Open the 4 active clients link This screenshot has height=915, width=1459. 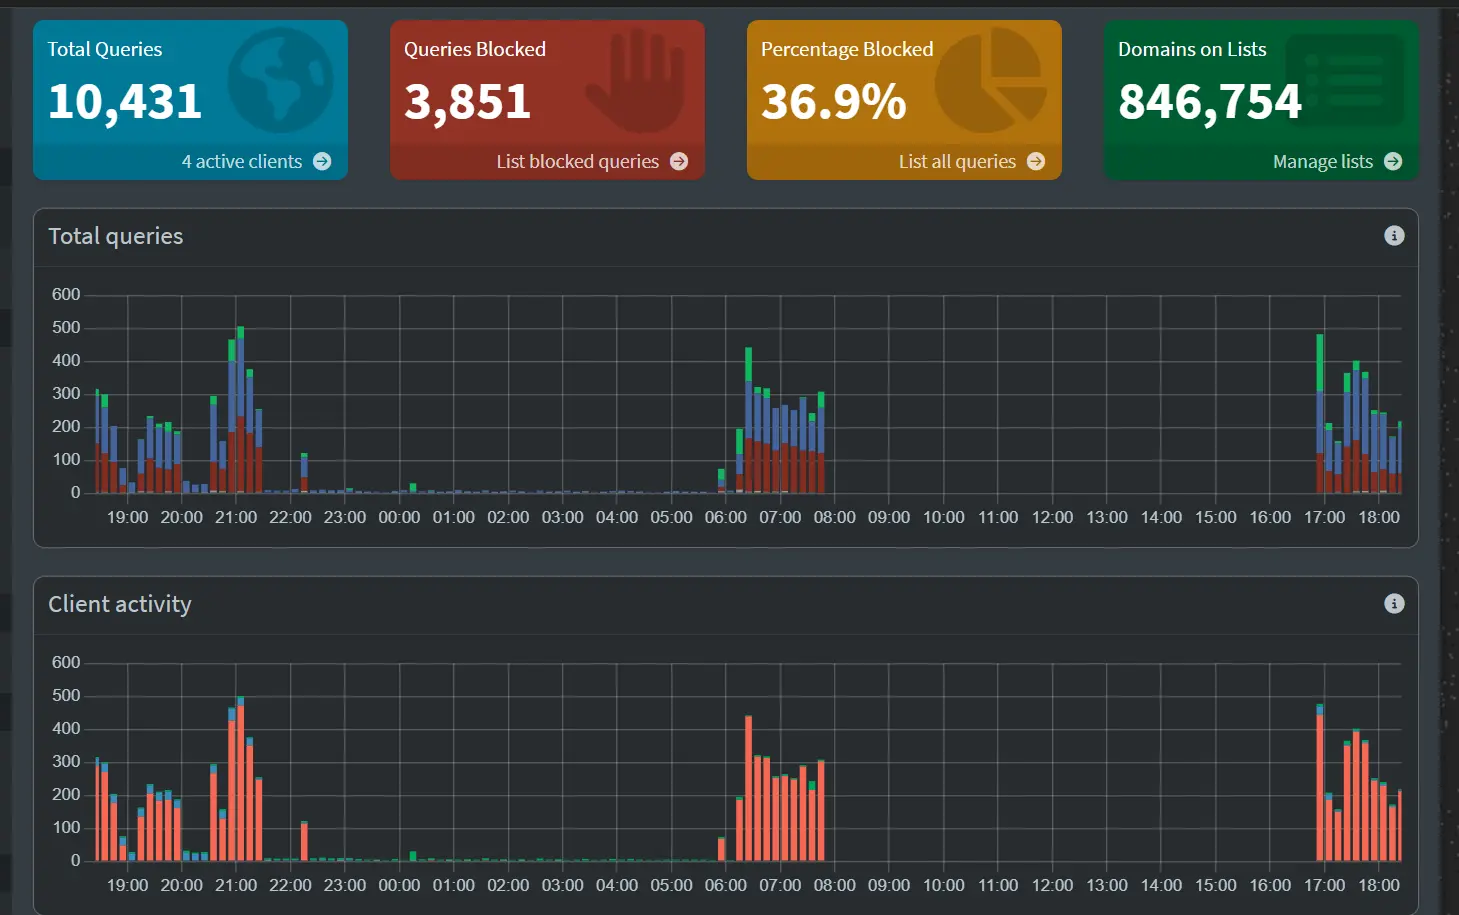pos(241,161)
